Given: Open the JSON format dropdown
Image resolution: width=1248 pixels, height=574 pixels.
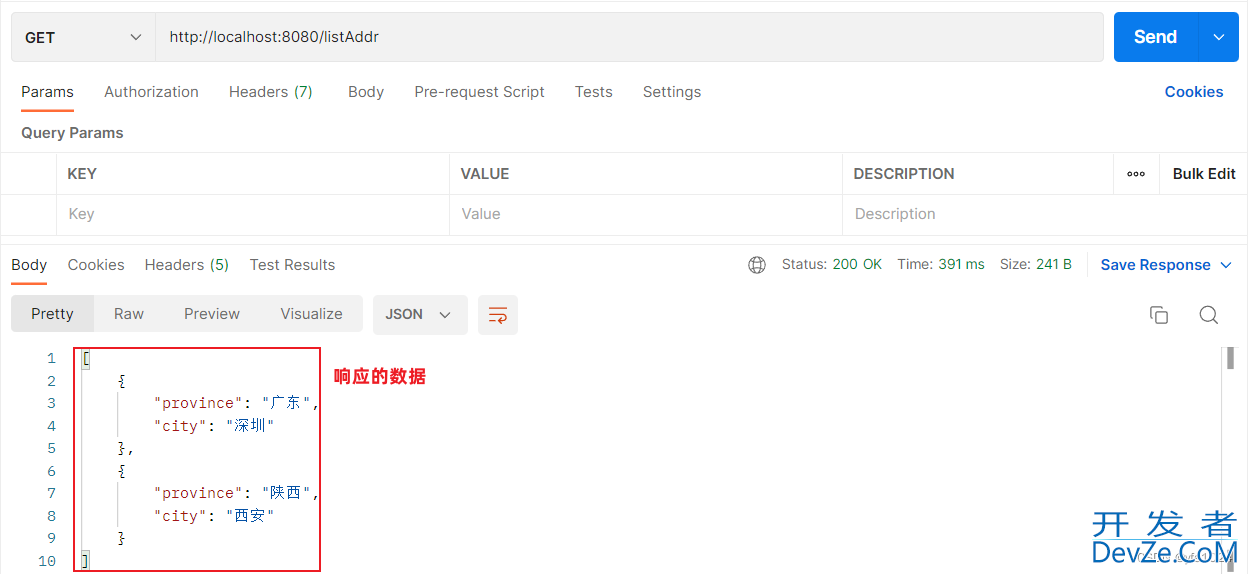Looking at the screenshot, I should click(x=420, y=314).
